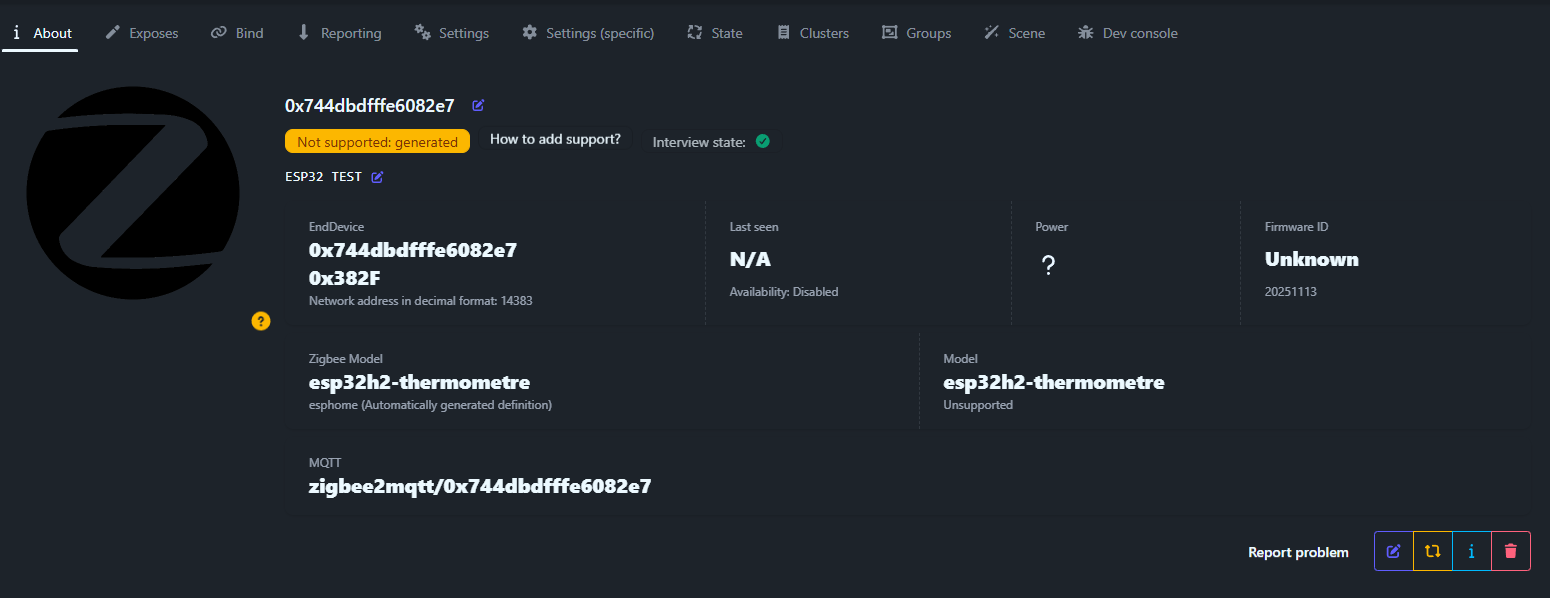This screenshot has height=598, width=1550.
Task: Open the Dev console tab
Action: (x=1127, y=33)
